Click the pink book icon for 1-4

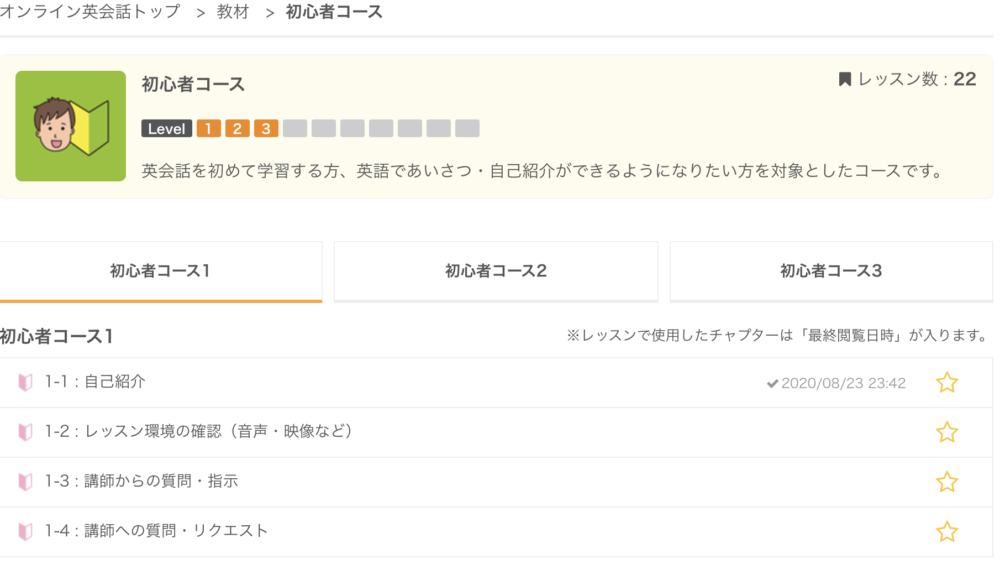click(x=26, y=531)
